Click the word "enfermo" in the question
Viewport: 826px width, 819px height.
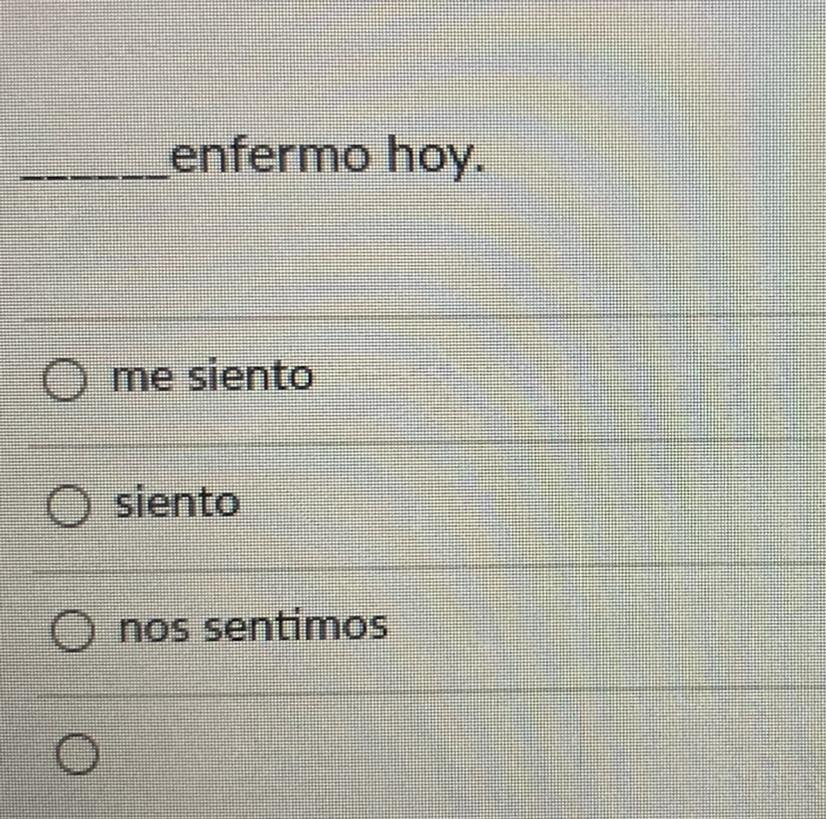(270, 155)
